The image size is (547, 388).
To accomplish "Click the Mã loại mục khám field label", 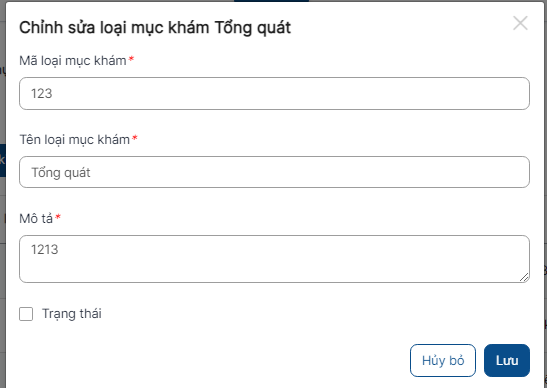I will pyautogui.click(x=73, y=61).
